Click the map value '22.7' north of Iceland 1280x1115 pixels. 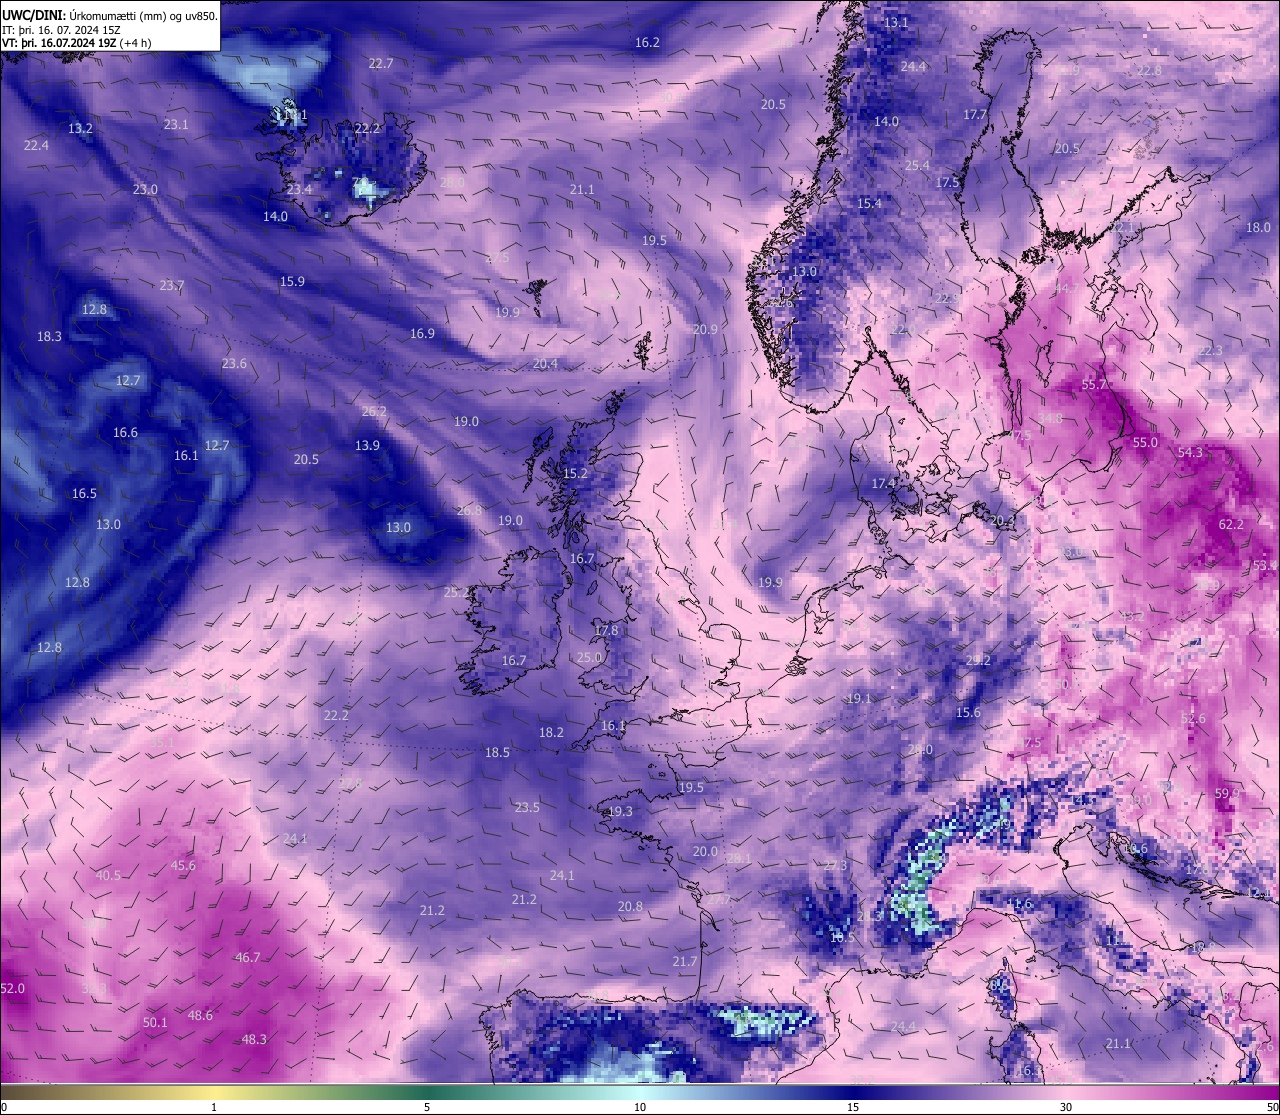click(x=380, y=63)
